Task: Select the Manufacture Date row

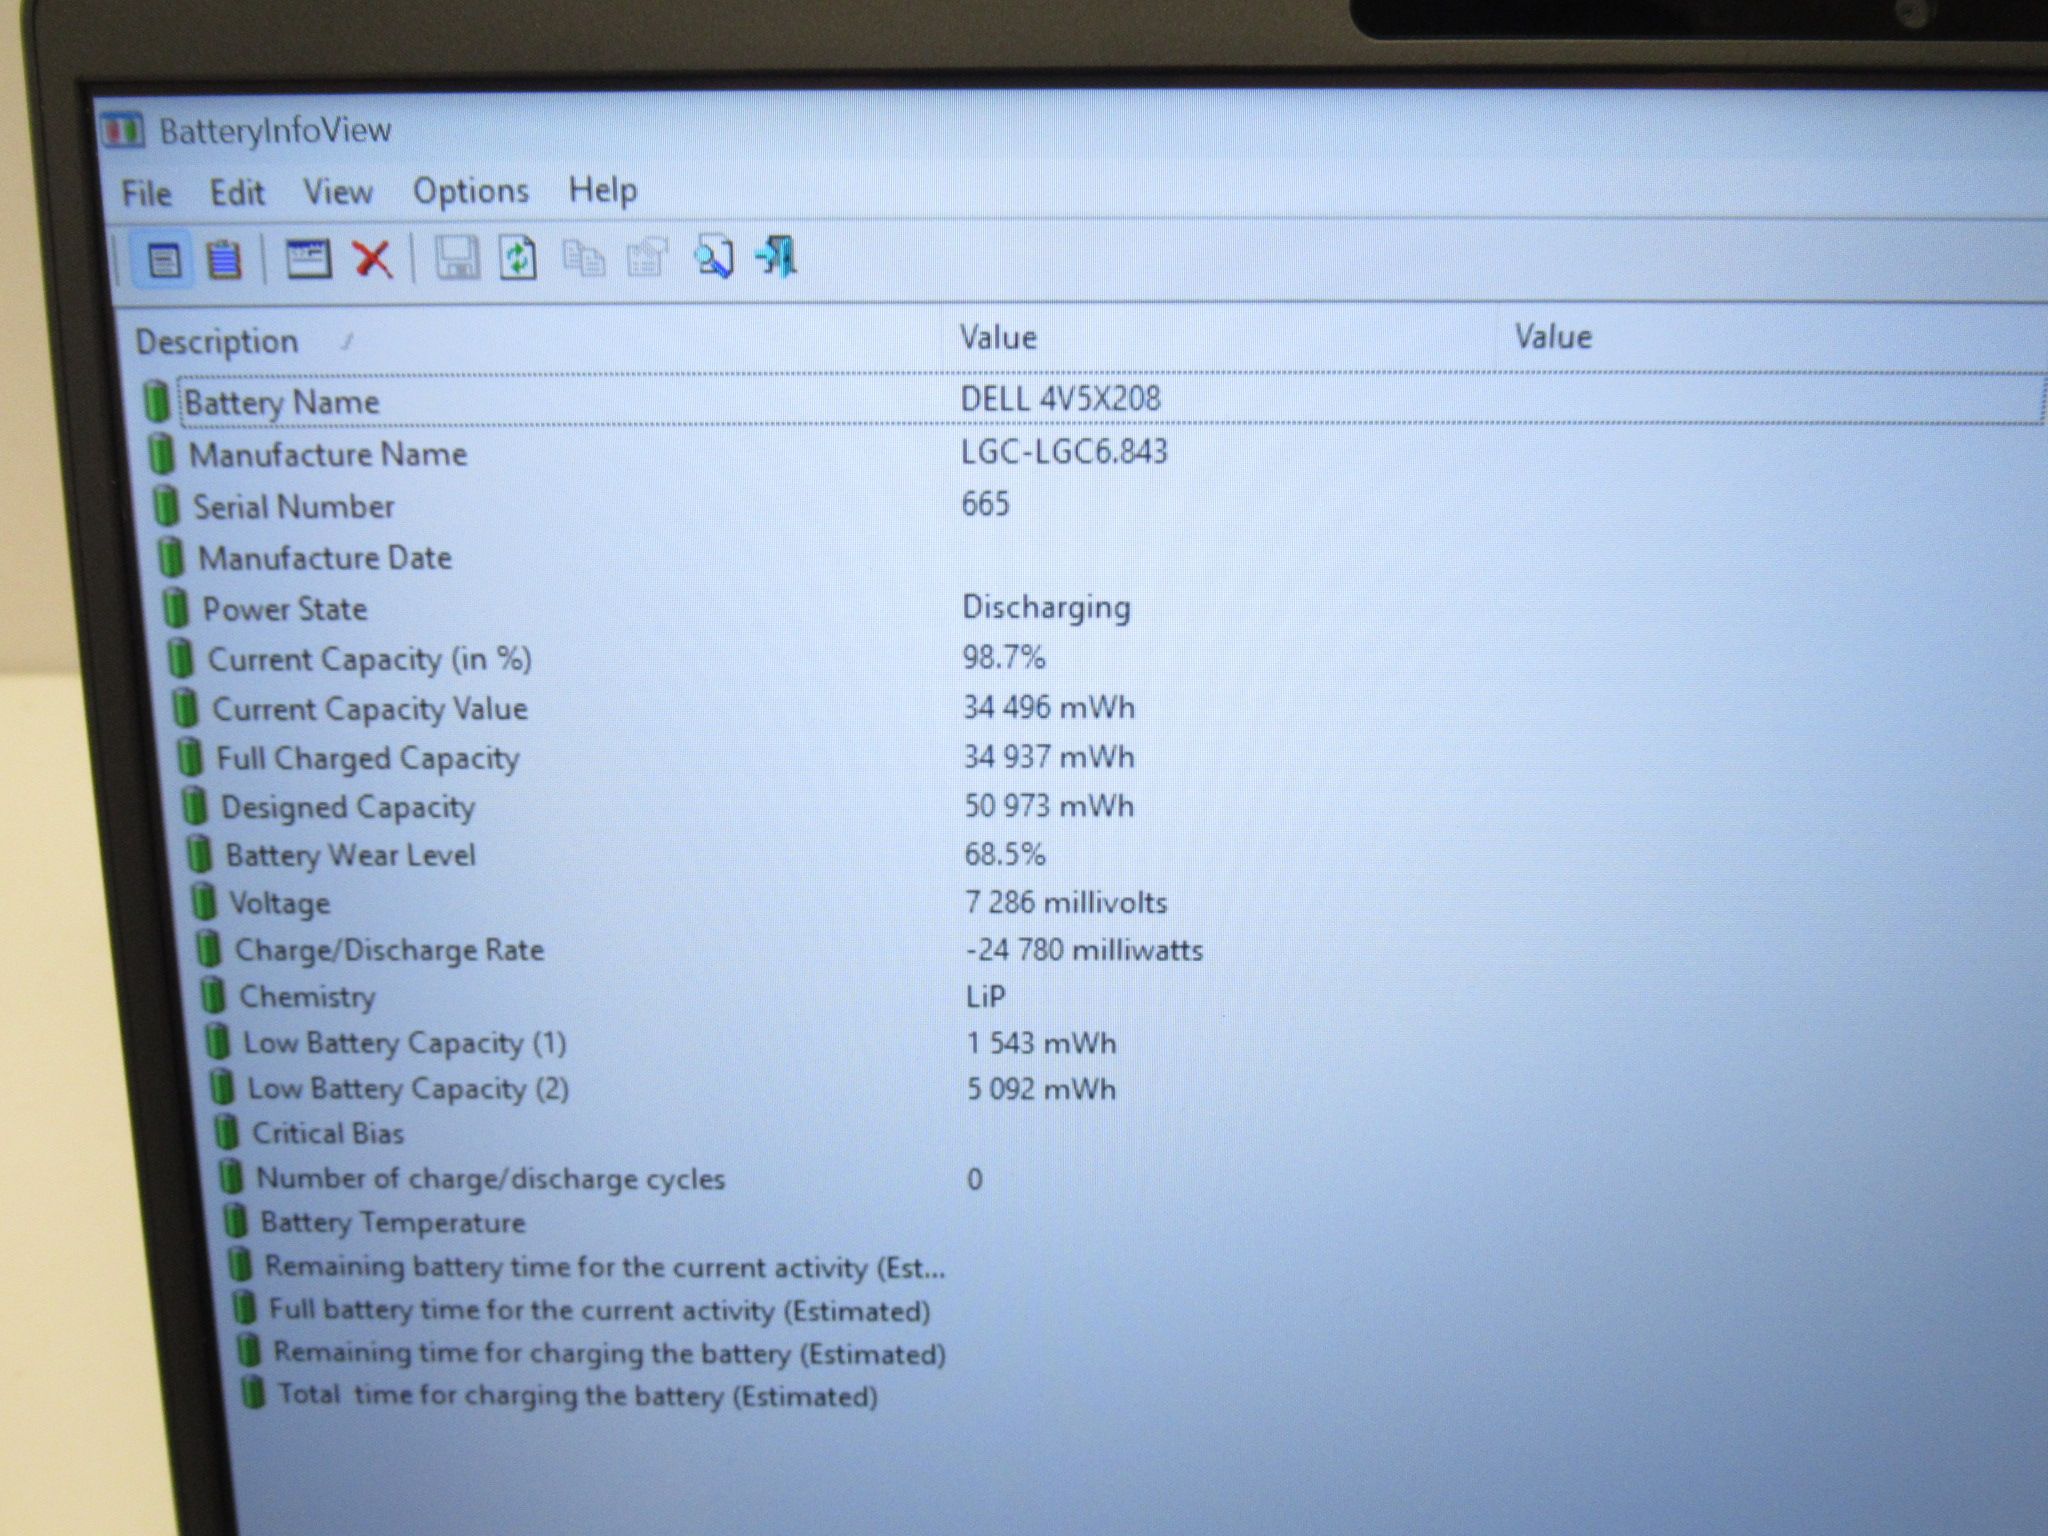Action: [1102, 558]
